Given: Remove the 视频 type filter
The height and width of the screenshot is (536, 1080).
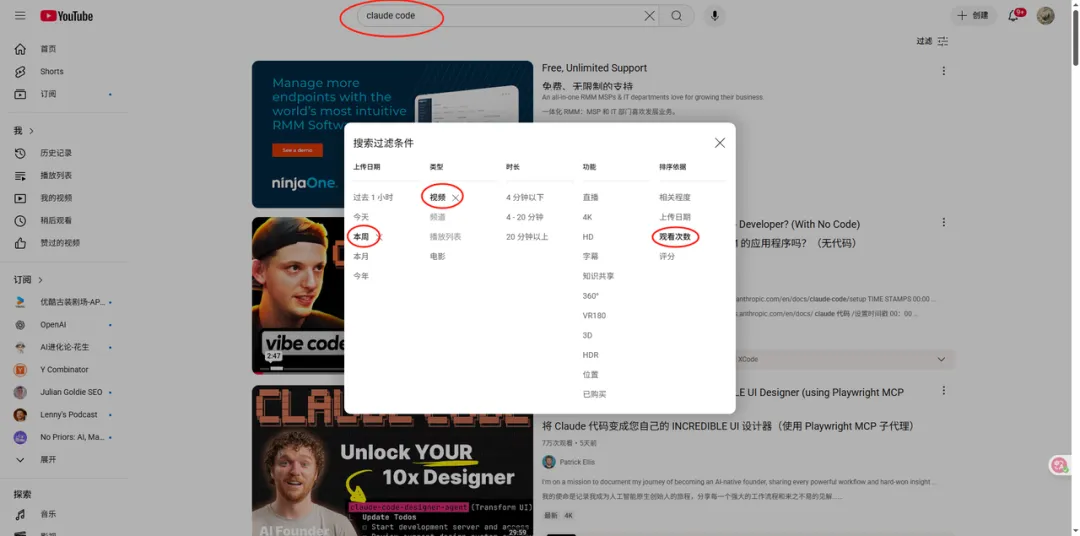Looking at the screenshot, I should click(456, 198).
